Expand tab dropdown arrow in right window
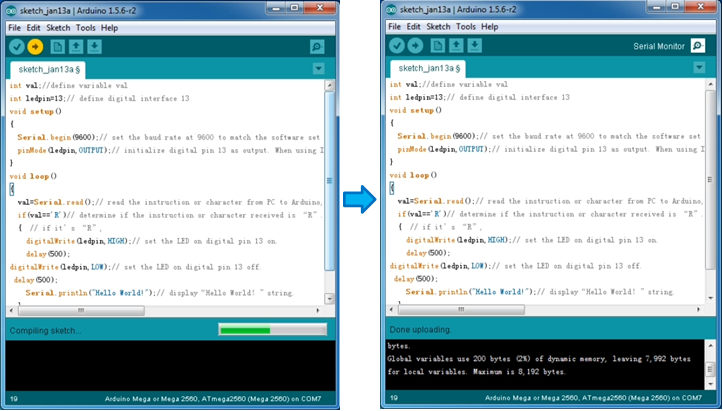Viewport: 723px width, 411px height. tap(699, 67)
